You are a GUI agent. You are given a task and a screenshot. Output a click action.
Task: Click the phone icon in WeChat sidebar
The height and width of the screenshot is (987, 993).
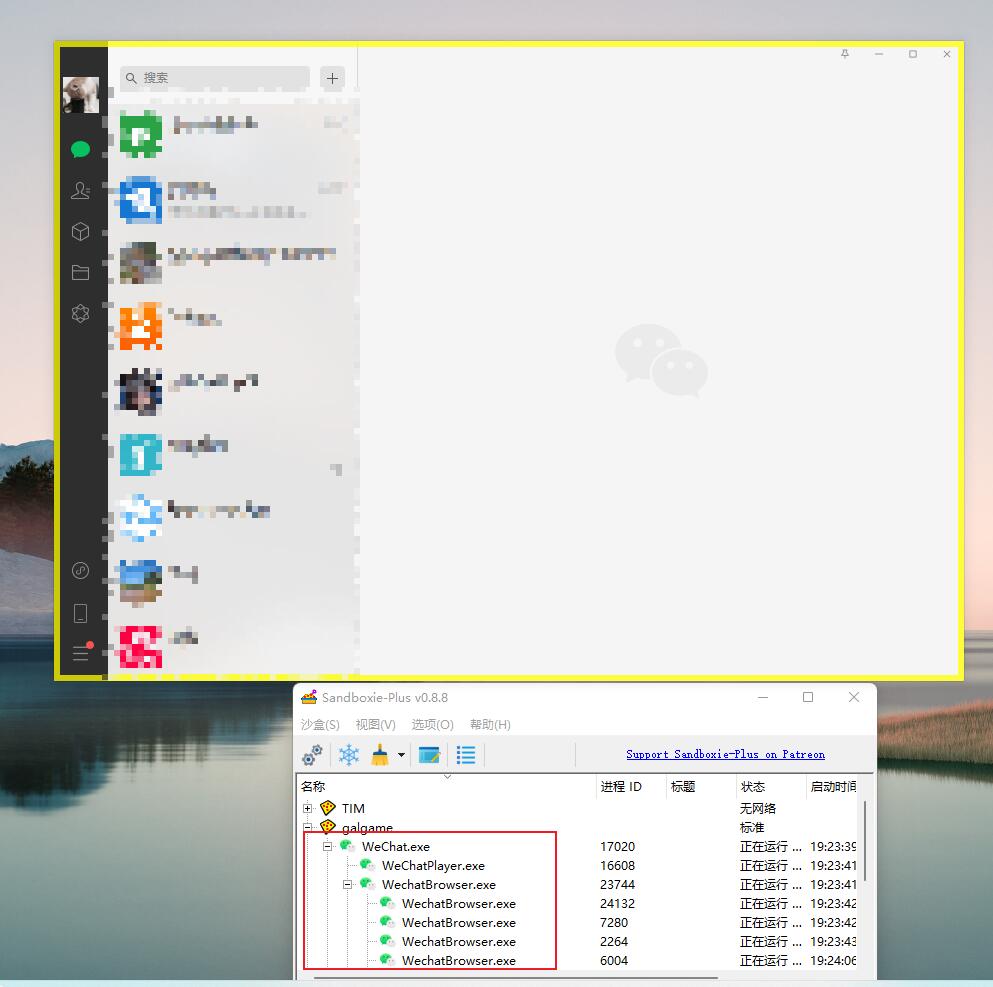click(x=81, y=613)
